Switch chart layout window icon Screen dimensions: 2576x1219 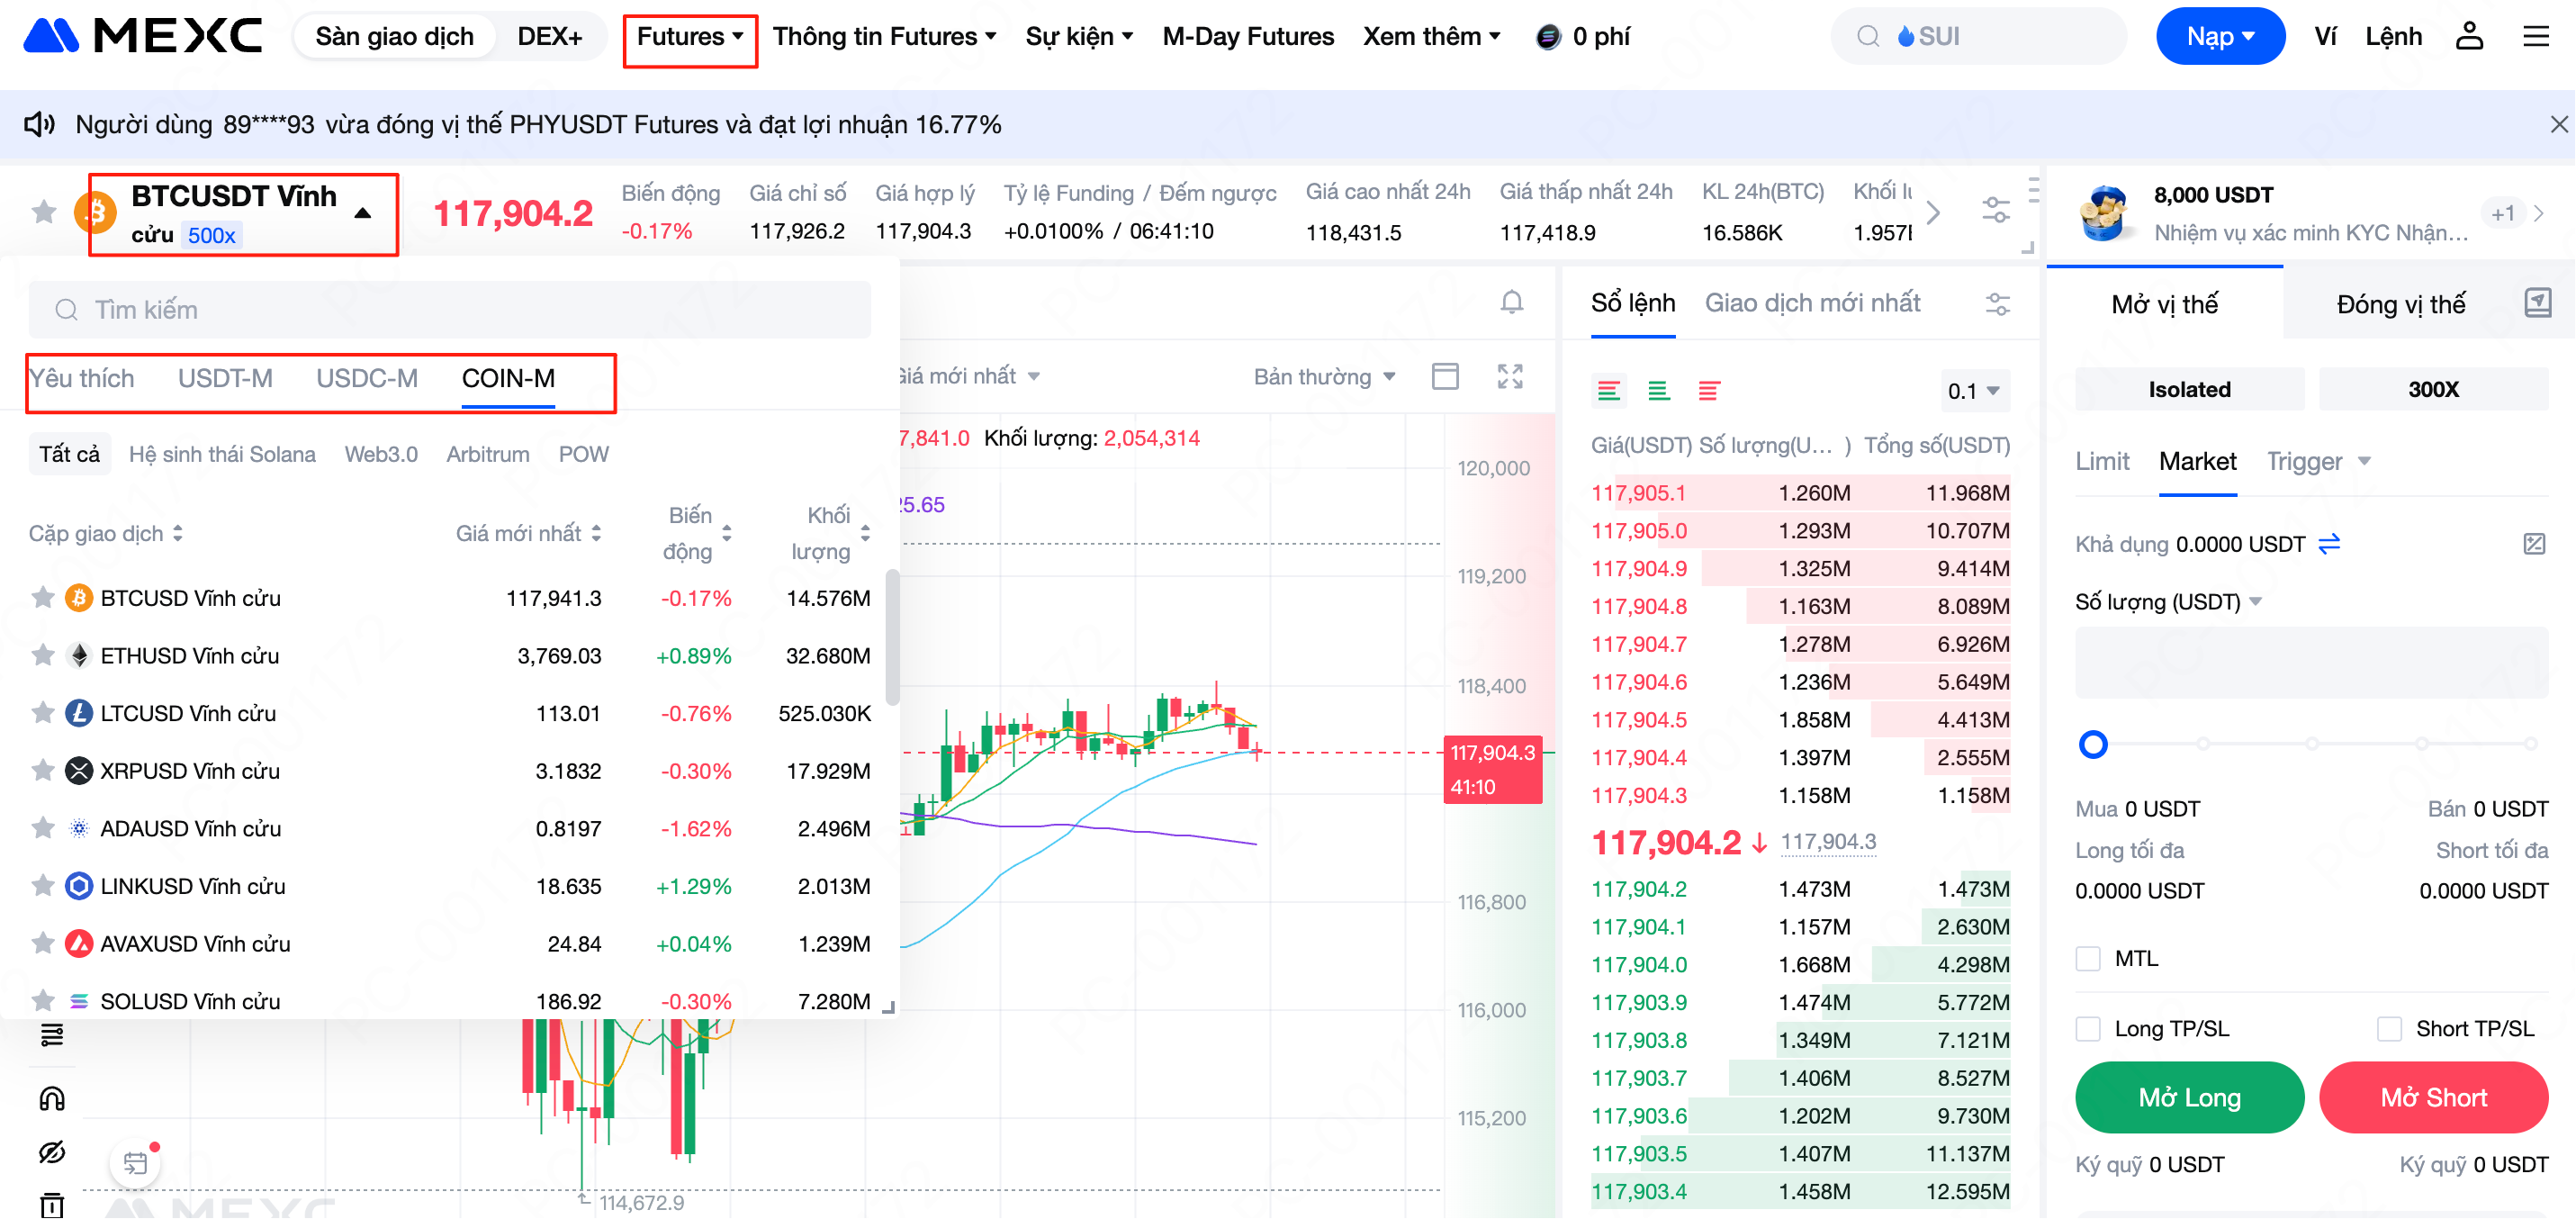(1445, 377)
